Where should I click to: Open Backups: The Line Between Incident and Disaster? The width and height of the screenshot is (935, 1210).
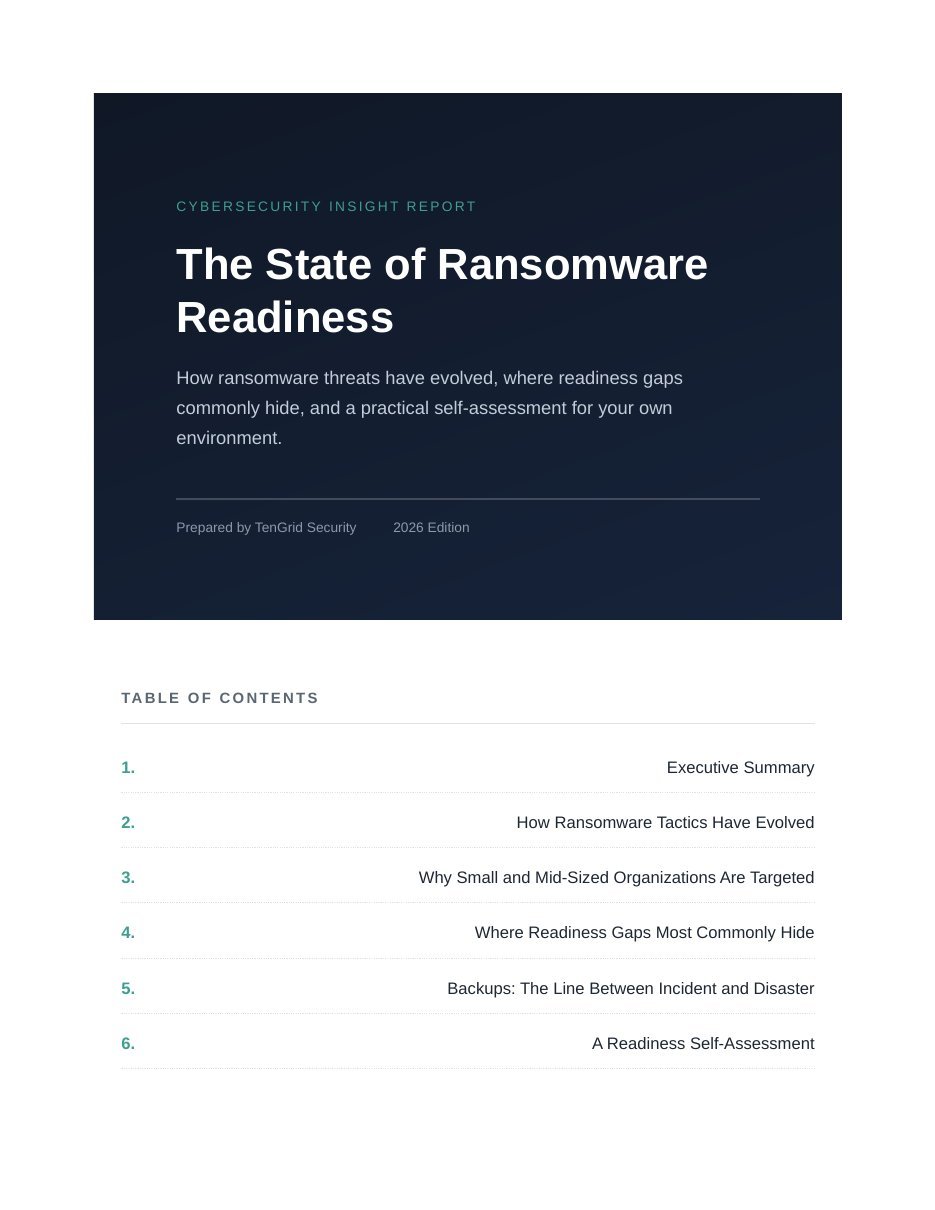(630, 989)
